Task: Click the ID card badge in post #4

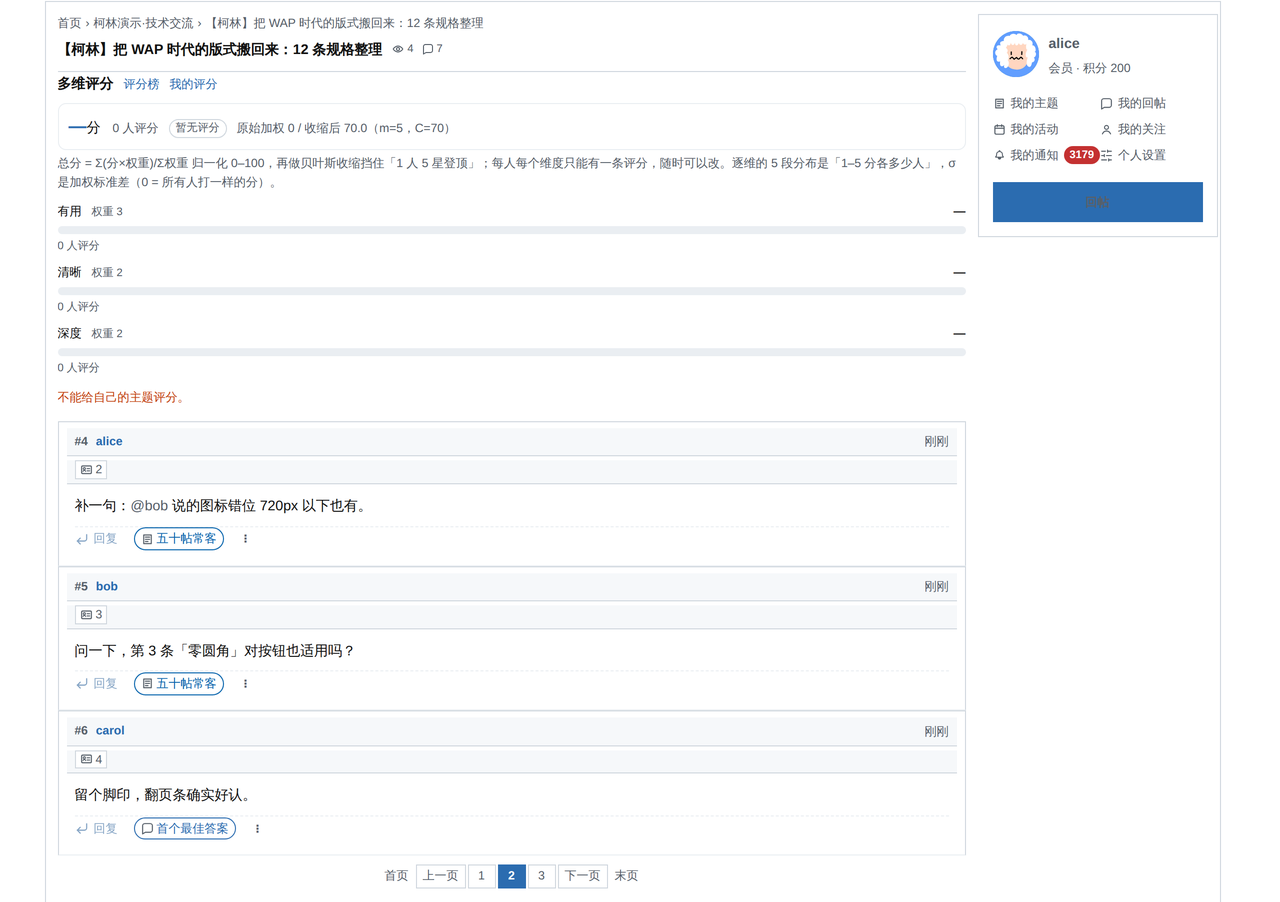Action: coord(91,470)
